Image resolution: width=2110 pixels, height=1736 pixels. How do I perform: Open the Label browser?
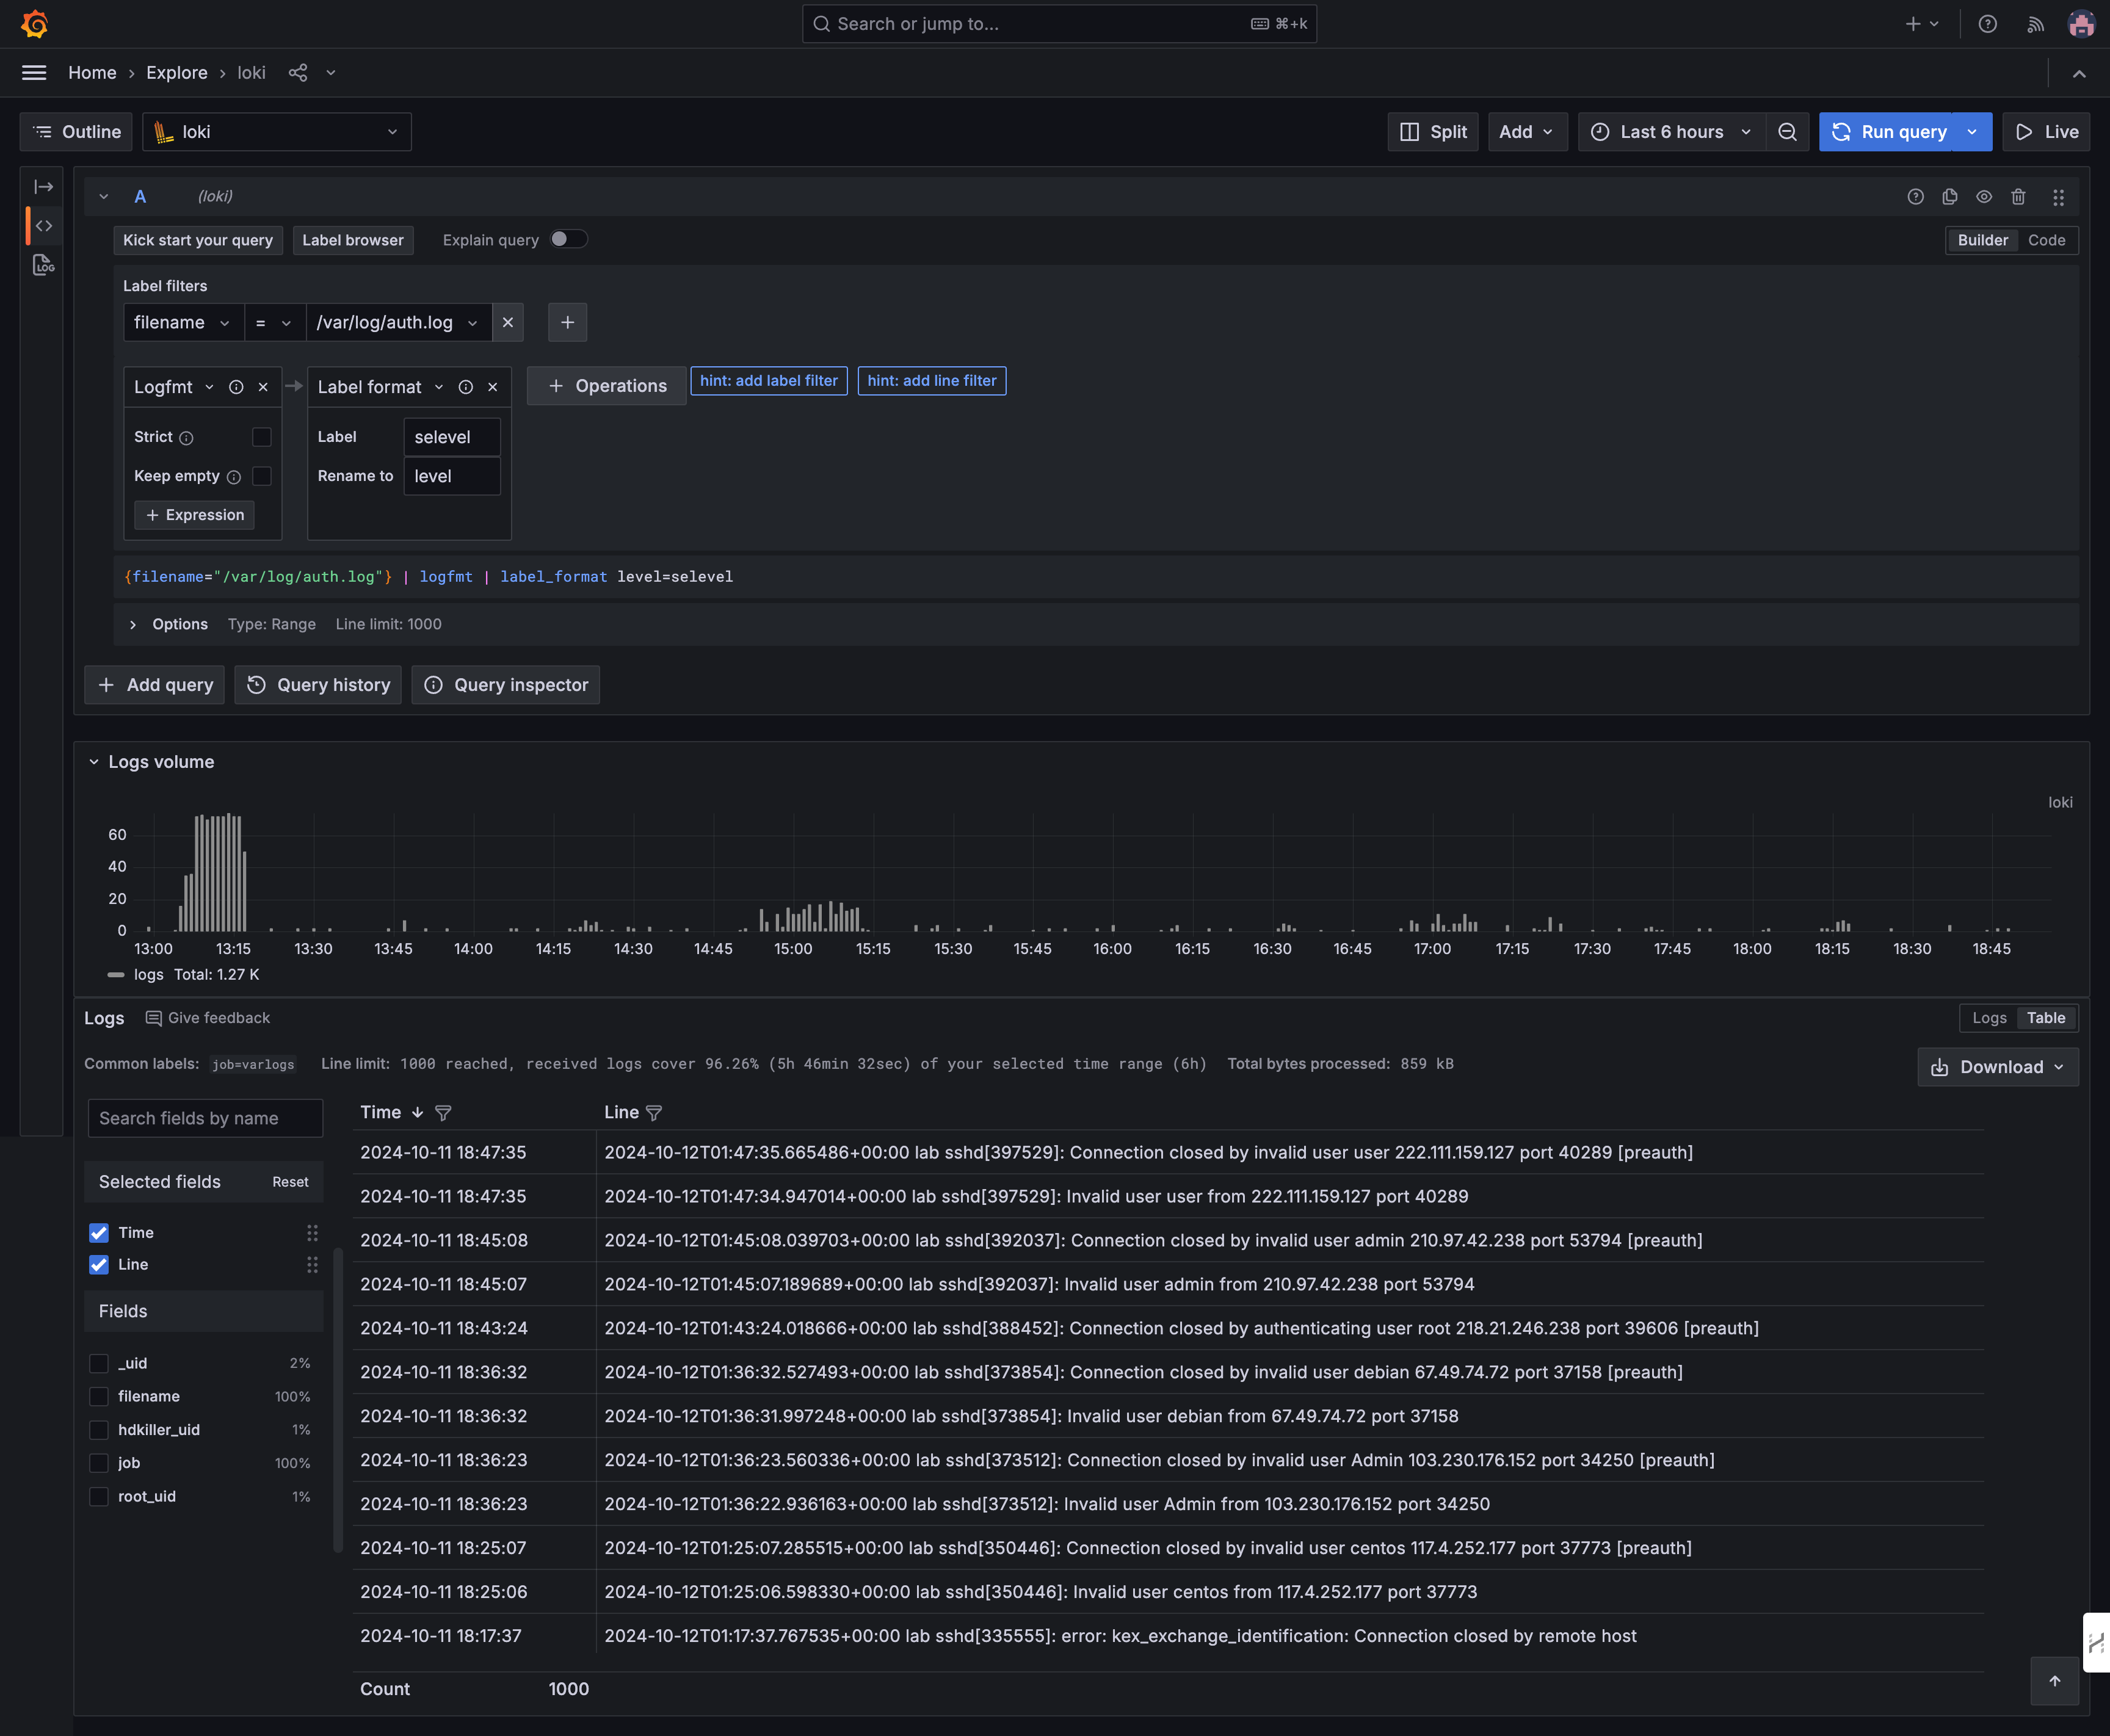coord(353,240)
